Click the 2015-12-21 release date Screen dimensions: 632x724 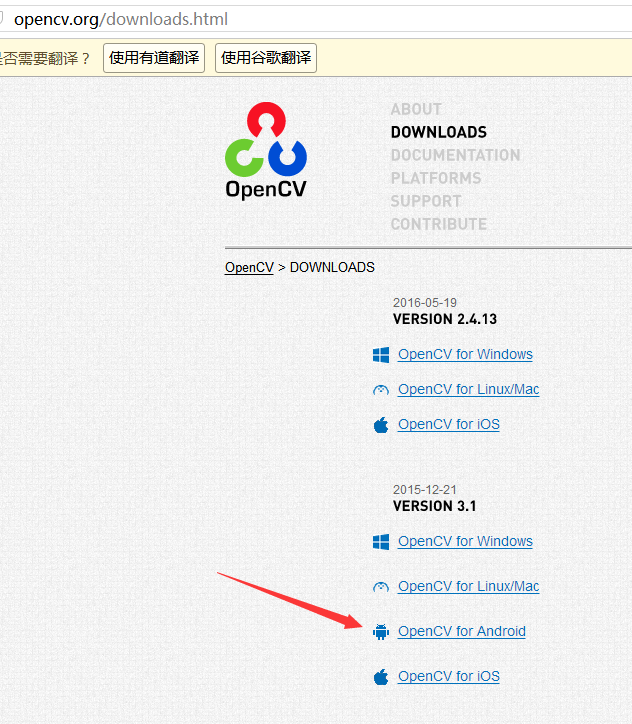click(x=425, y=490)
